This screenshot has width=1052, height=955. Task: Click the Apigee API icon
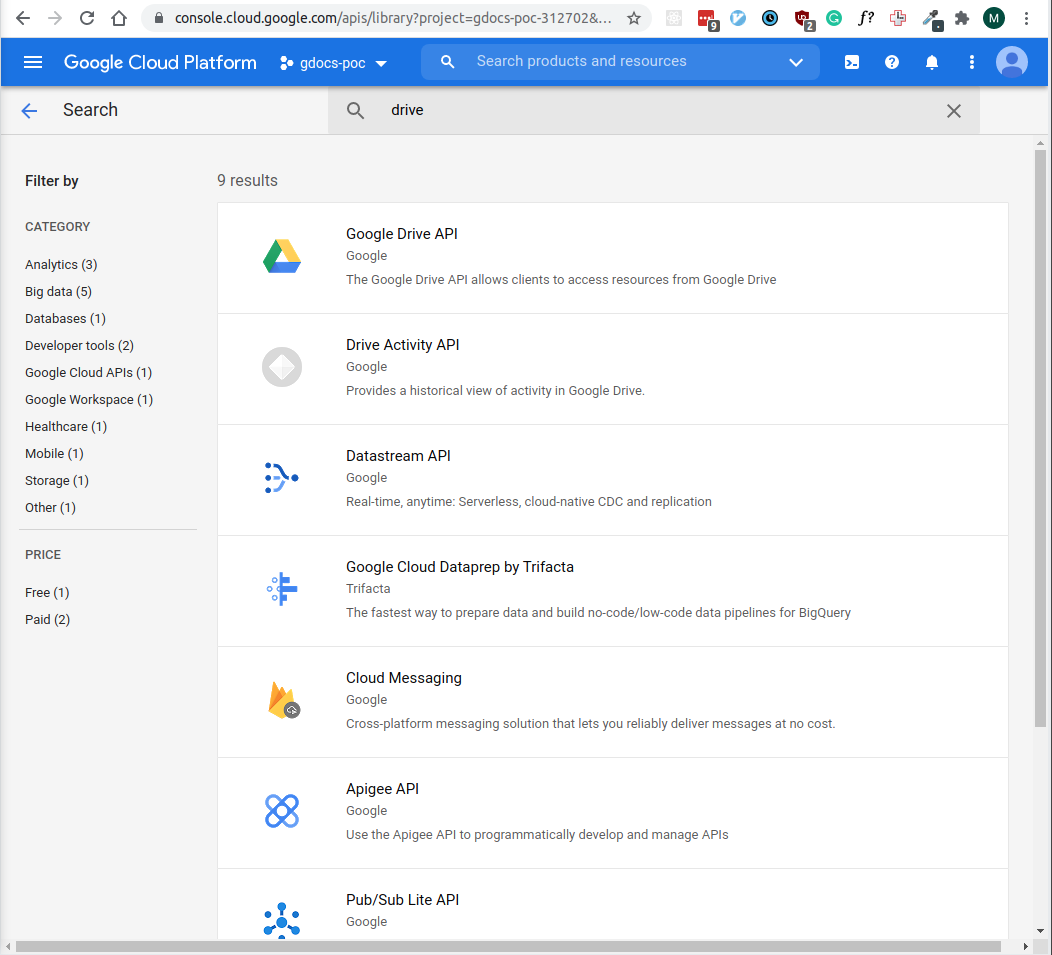(x=282, y=811)
